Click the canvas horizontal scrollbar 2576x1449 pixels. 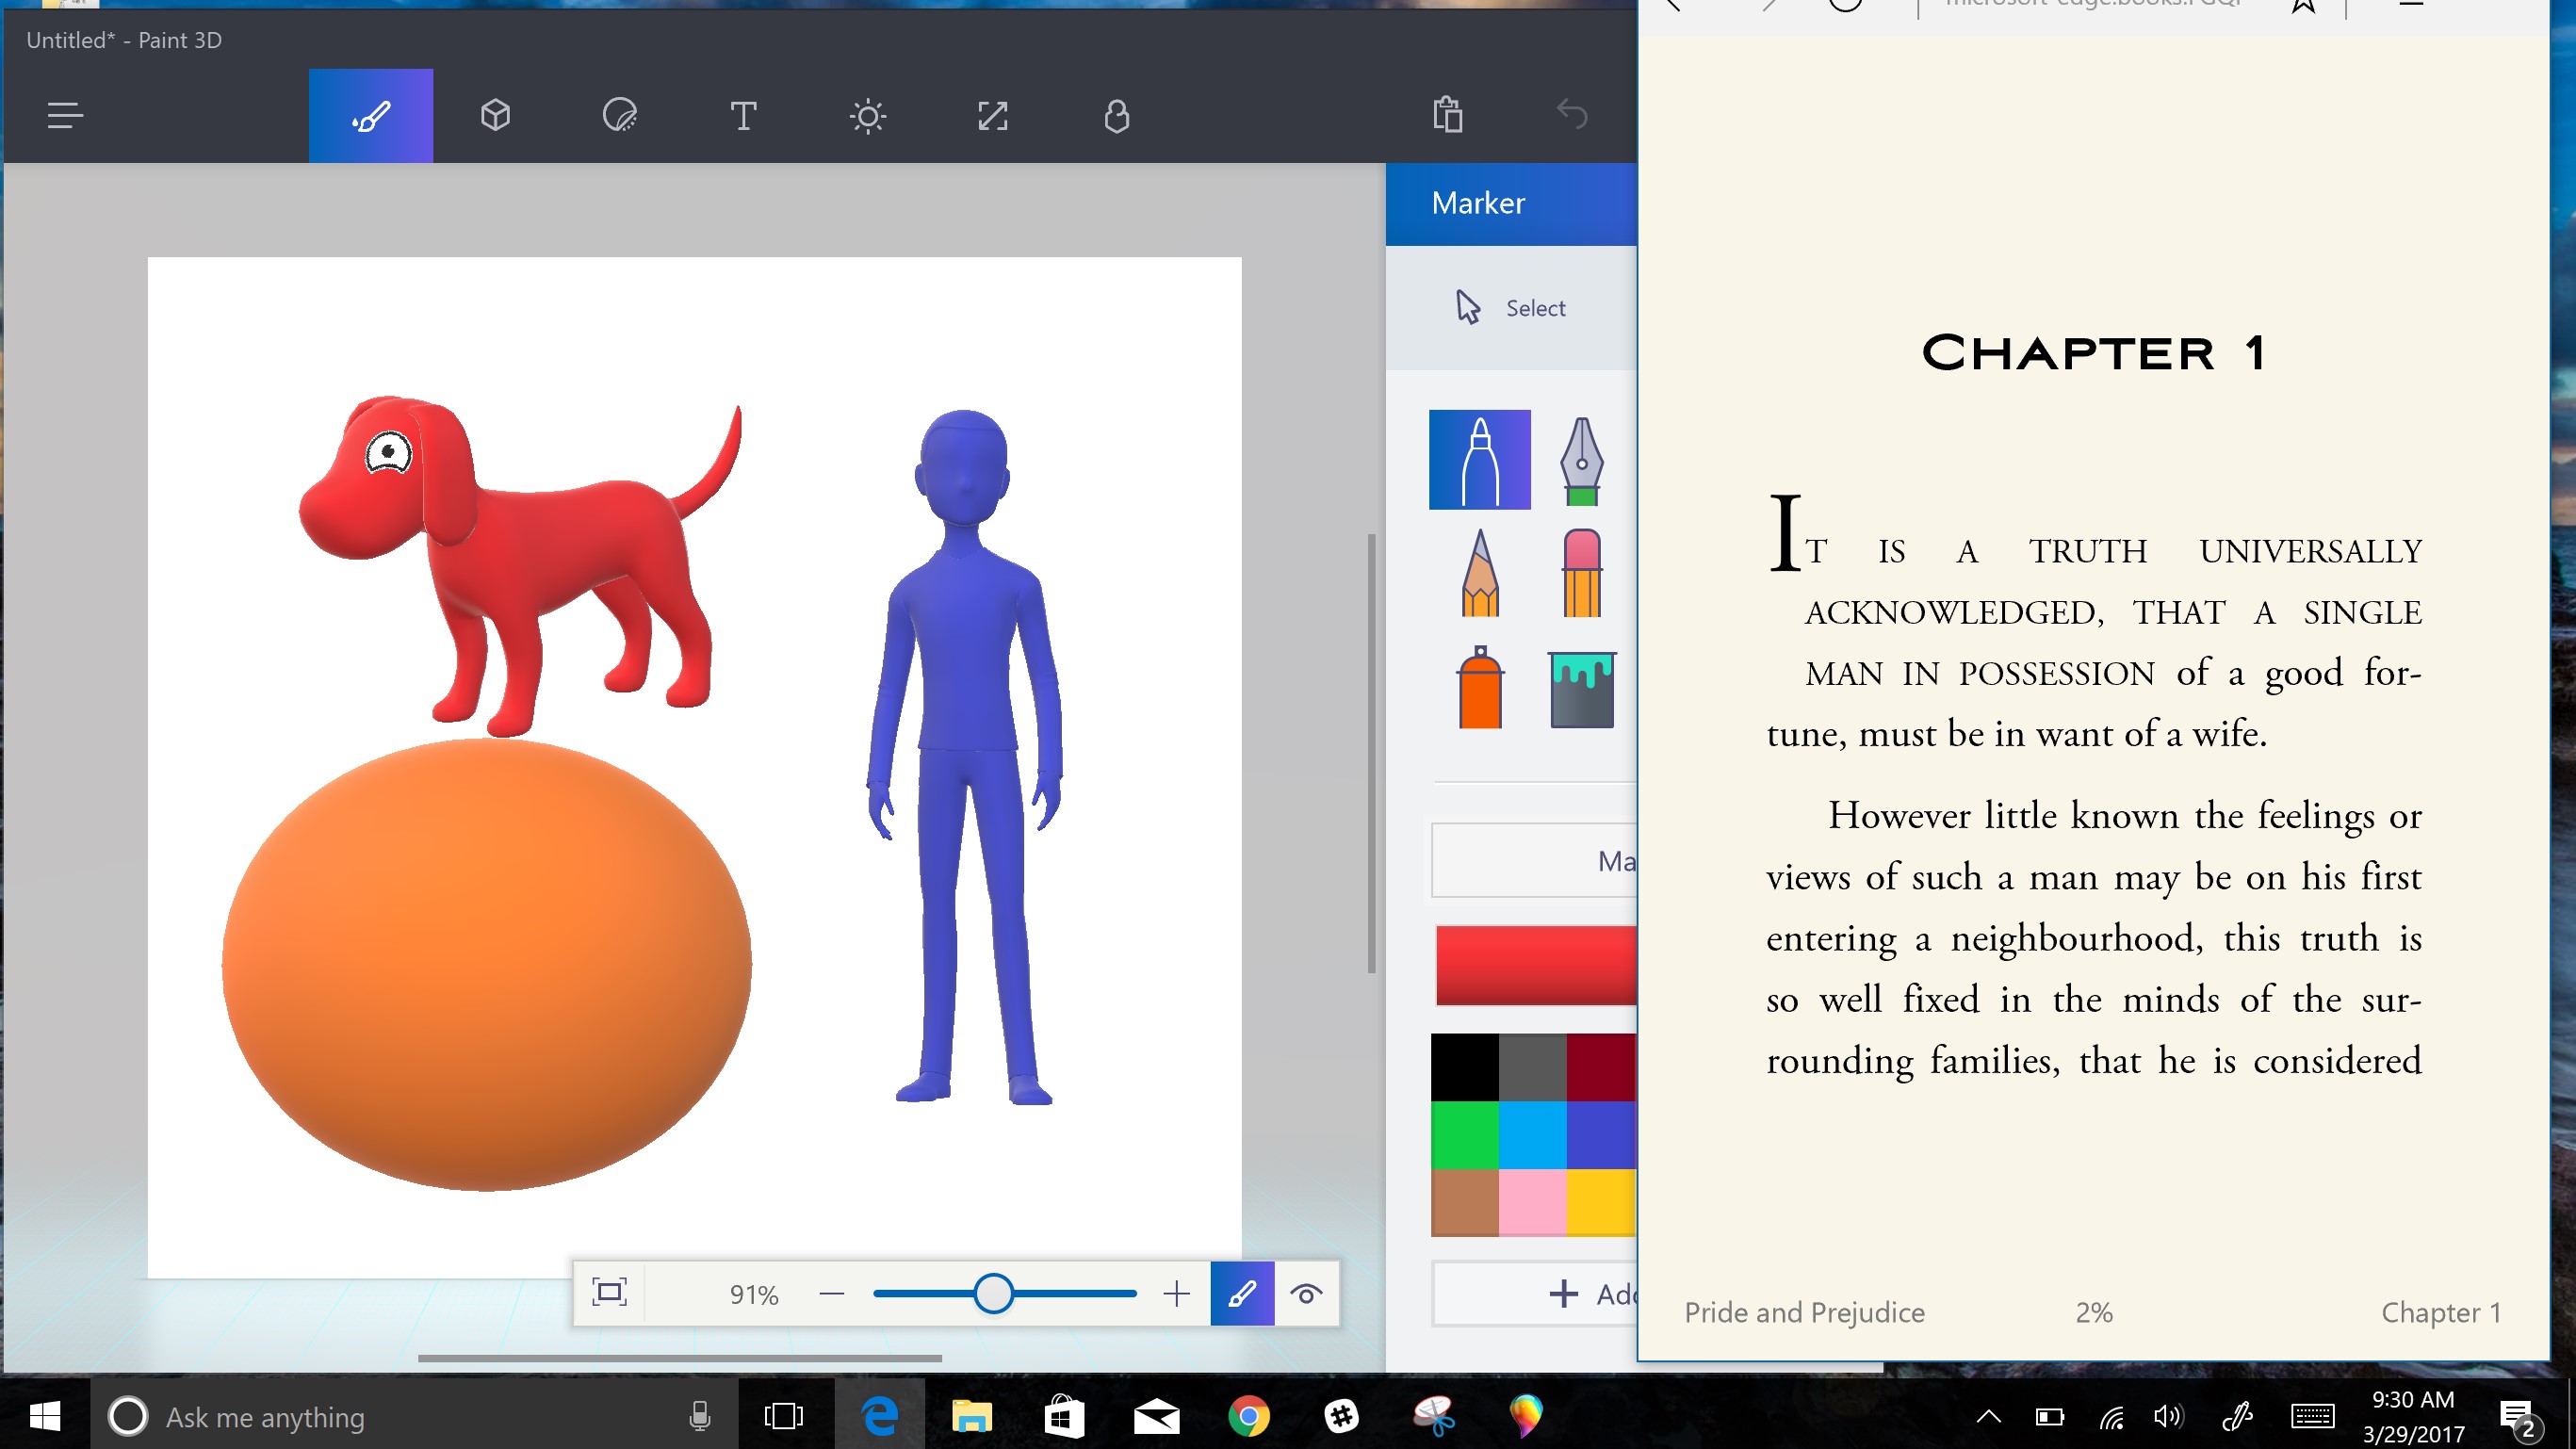[x=680, y=1358]
